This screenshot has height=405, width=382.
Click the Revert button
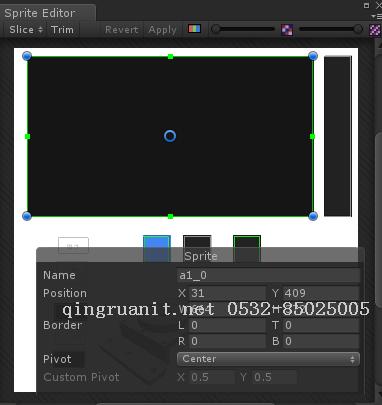[x=122, y=30]
